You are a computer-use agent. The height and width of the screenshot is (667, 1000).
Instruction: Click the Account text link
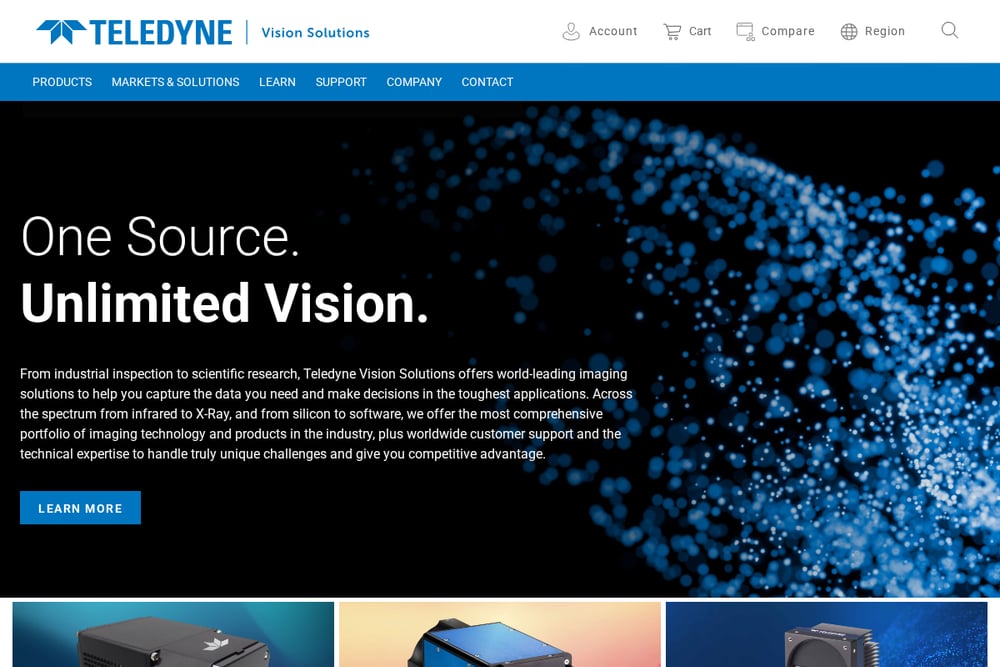tap(613, 31)
